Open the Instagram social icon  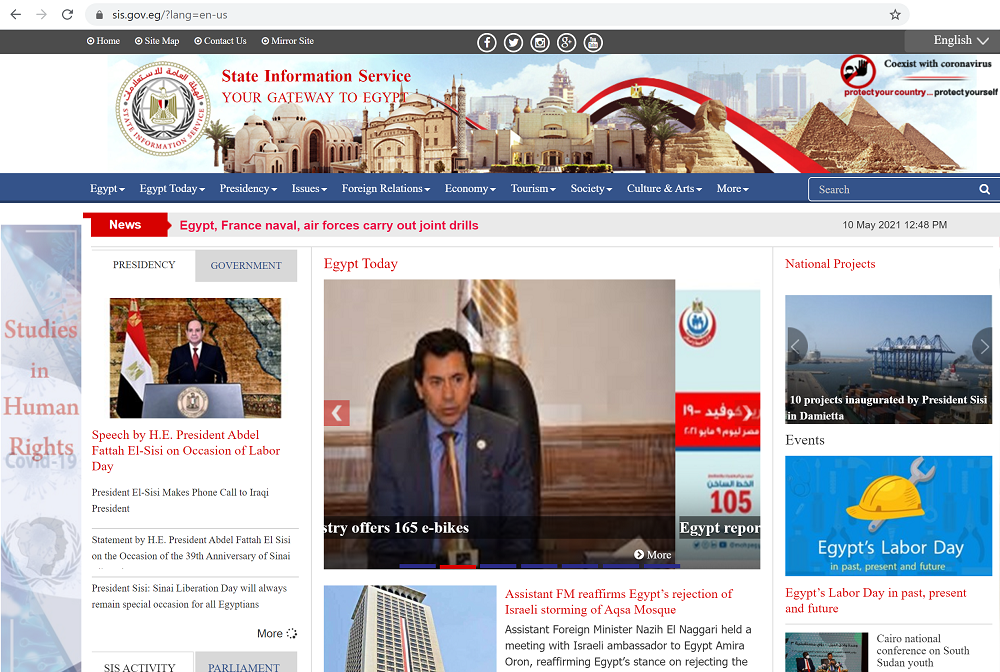click(x=540, y=42)
